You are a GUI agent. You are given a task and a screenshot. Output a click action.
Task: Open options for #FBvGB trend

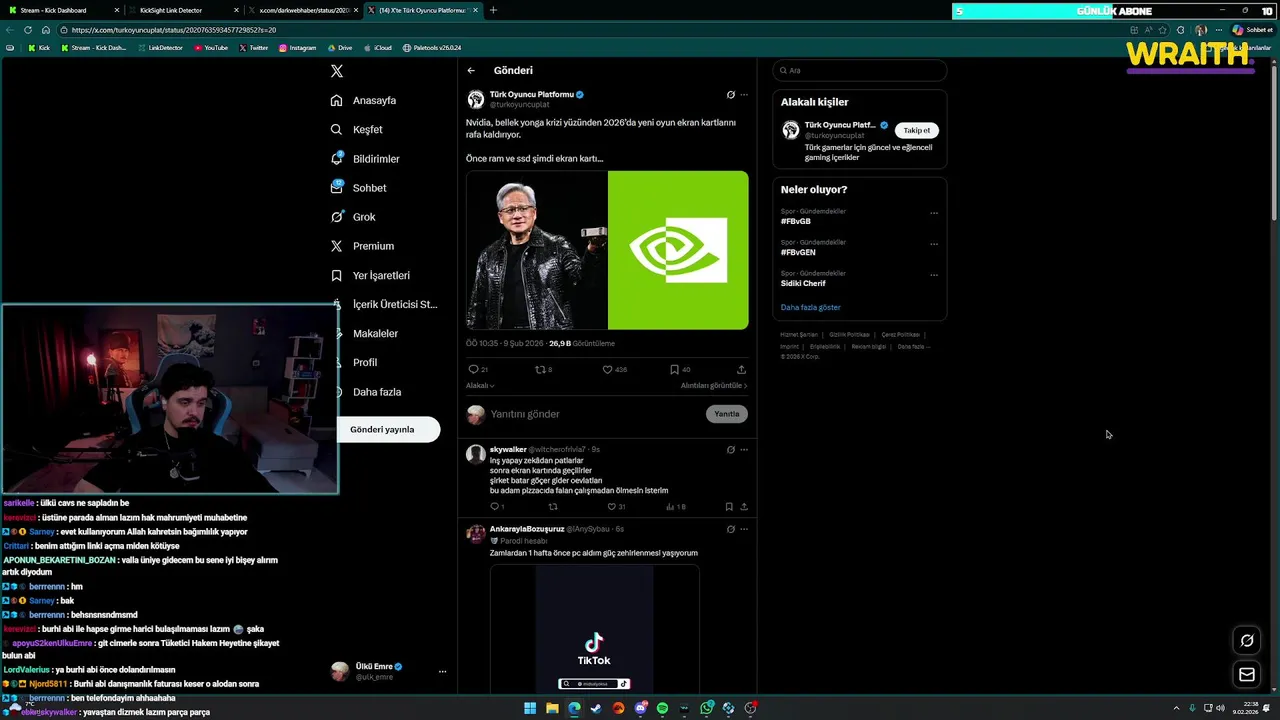934,213
